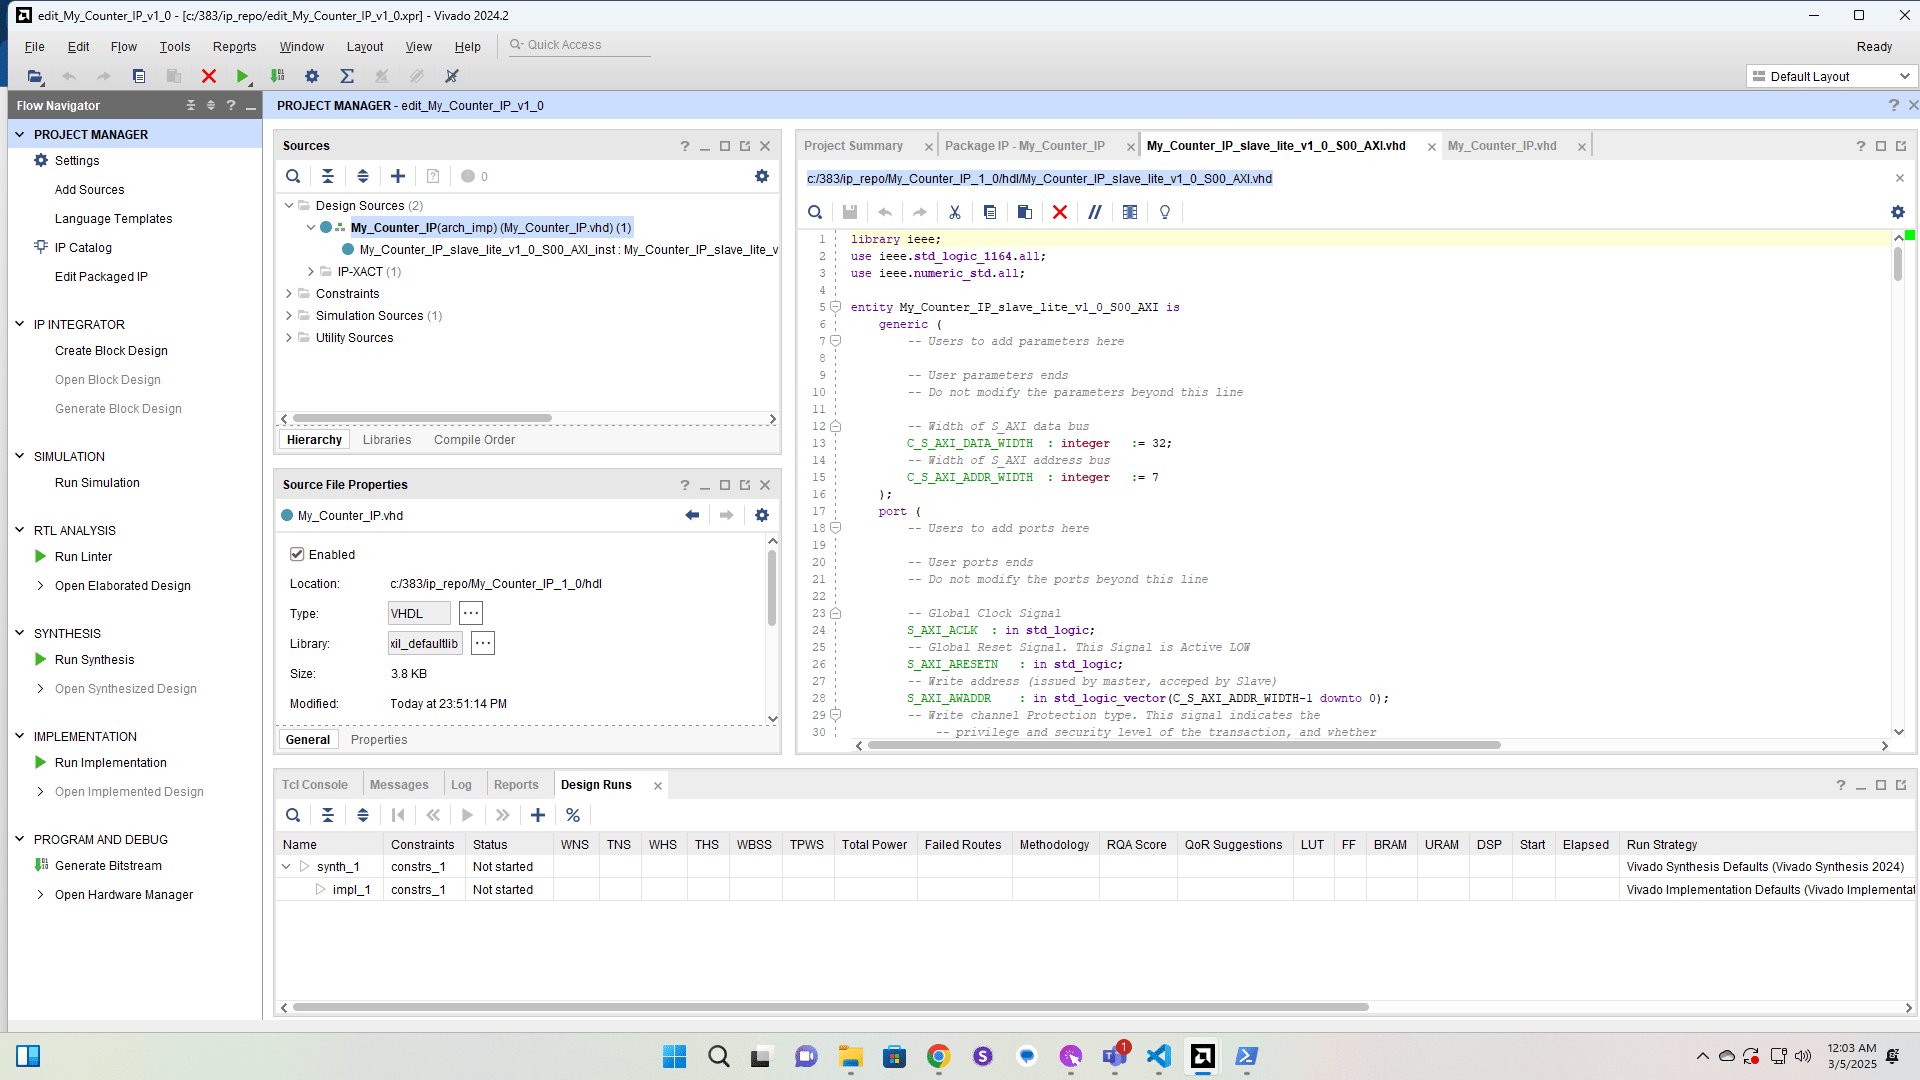Click the sigma Reports toolbar icon
Image resolution: width=1920 pixels, height=1080 pixels.
point(347,76)
